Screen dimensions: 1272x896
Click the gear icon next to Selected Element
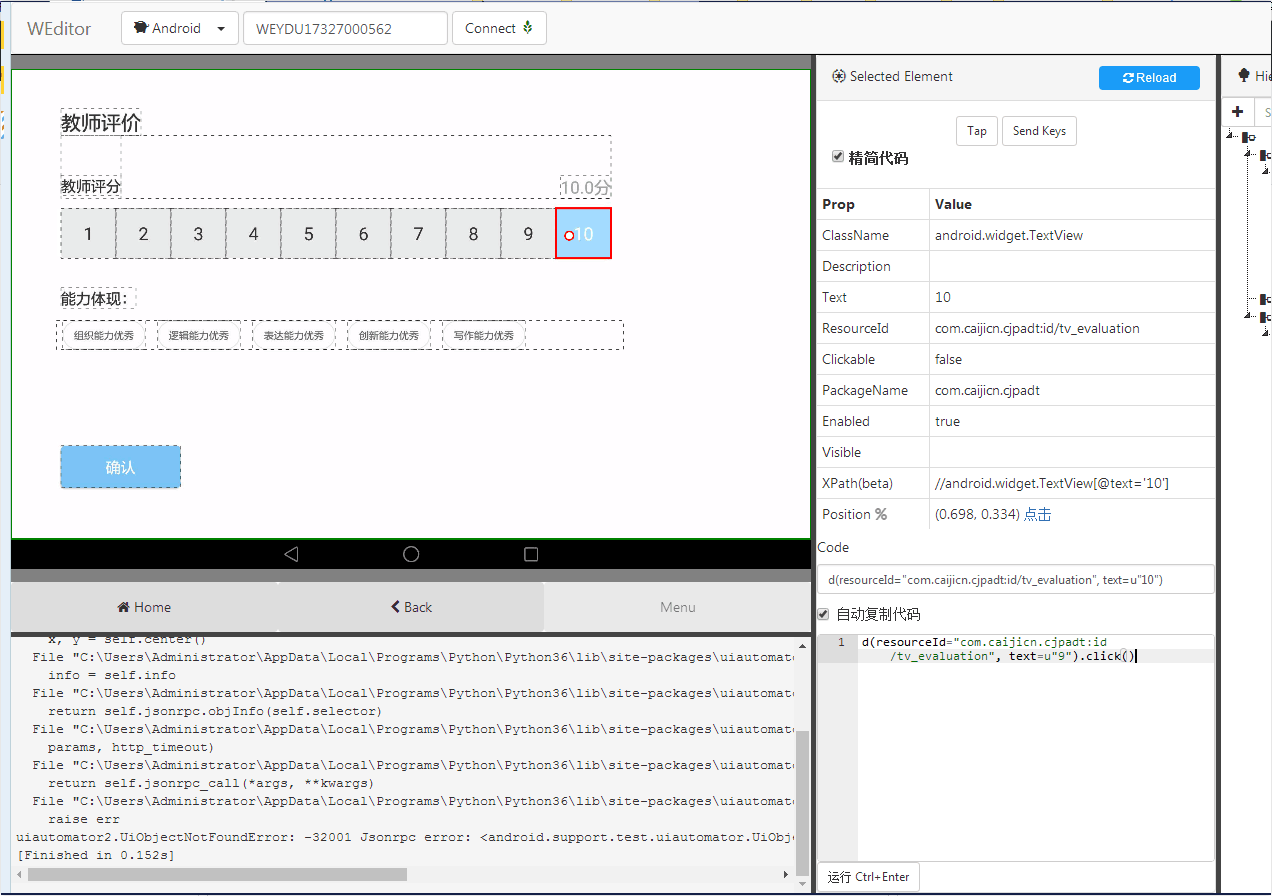click(x=837, y=76)
